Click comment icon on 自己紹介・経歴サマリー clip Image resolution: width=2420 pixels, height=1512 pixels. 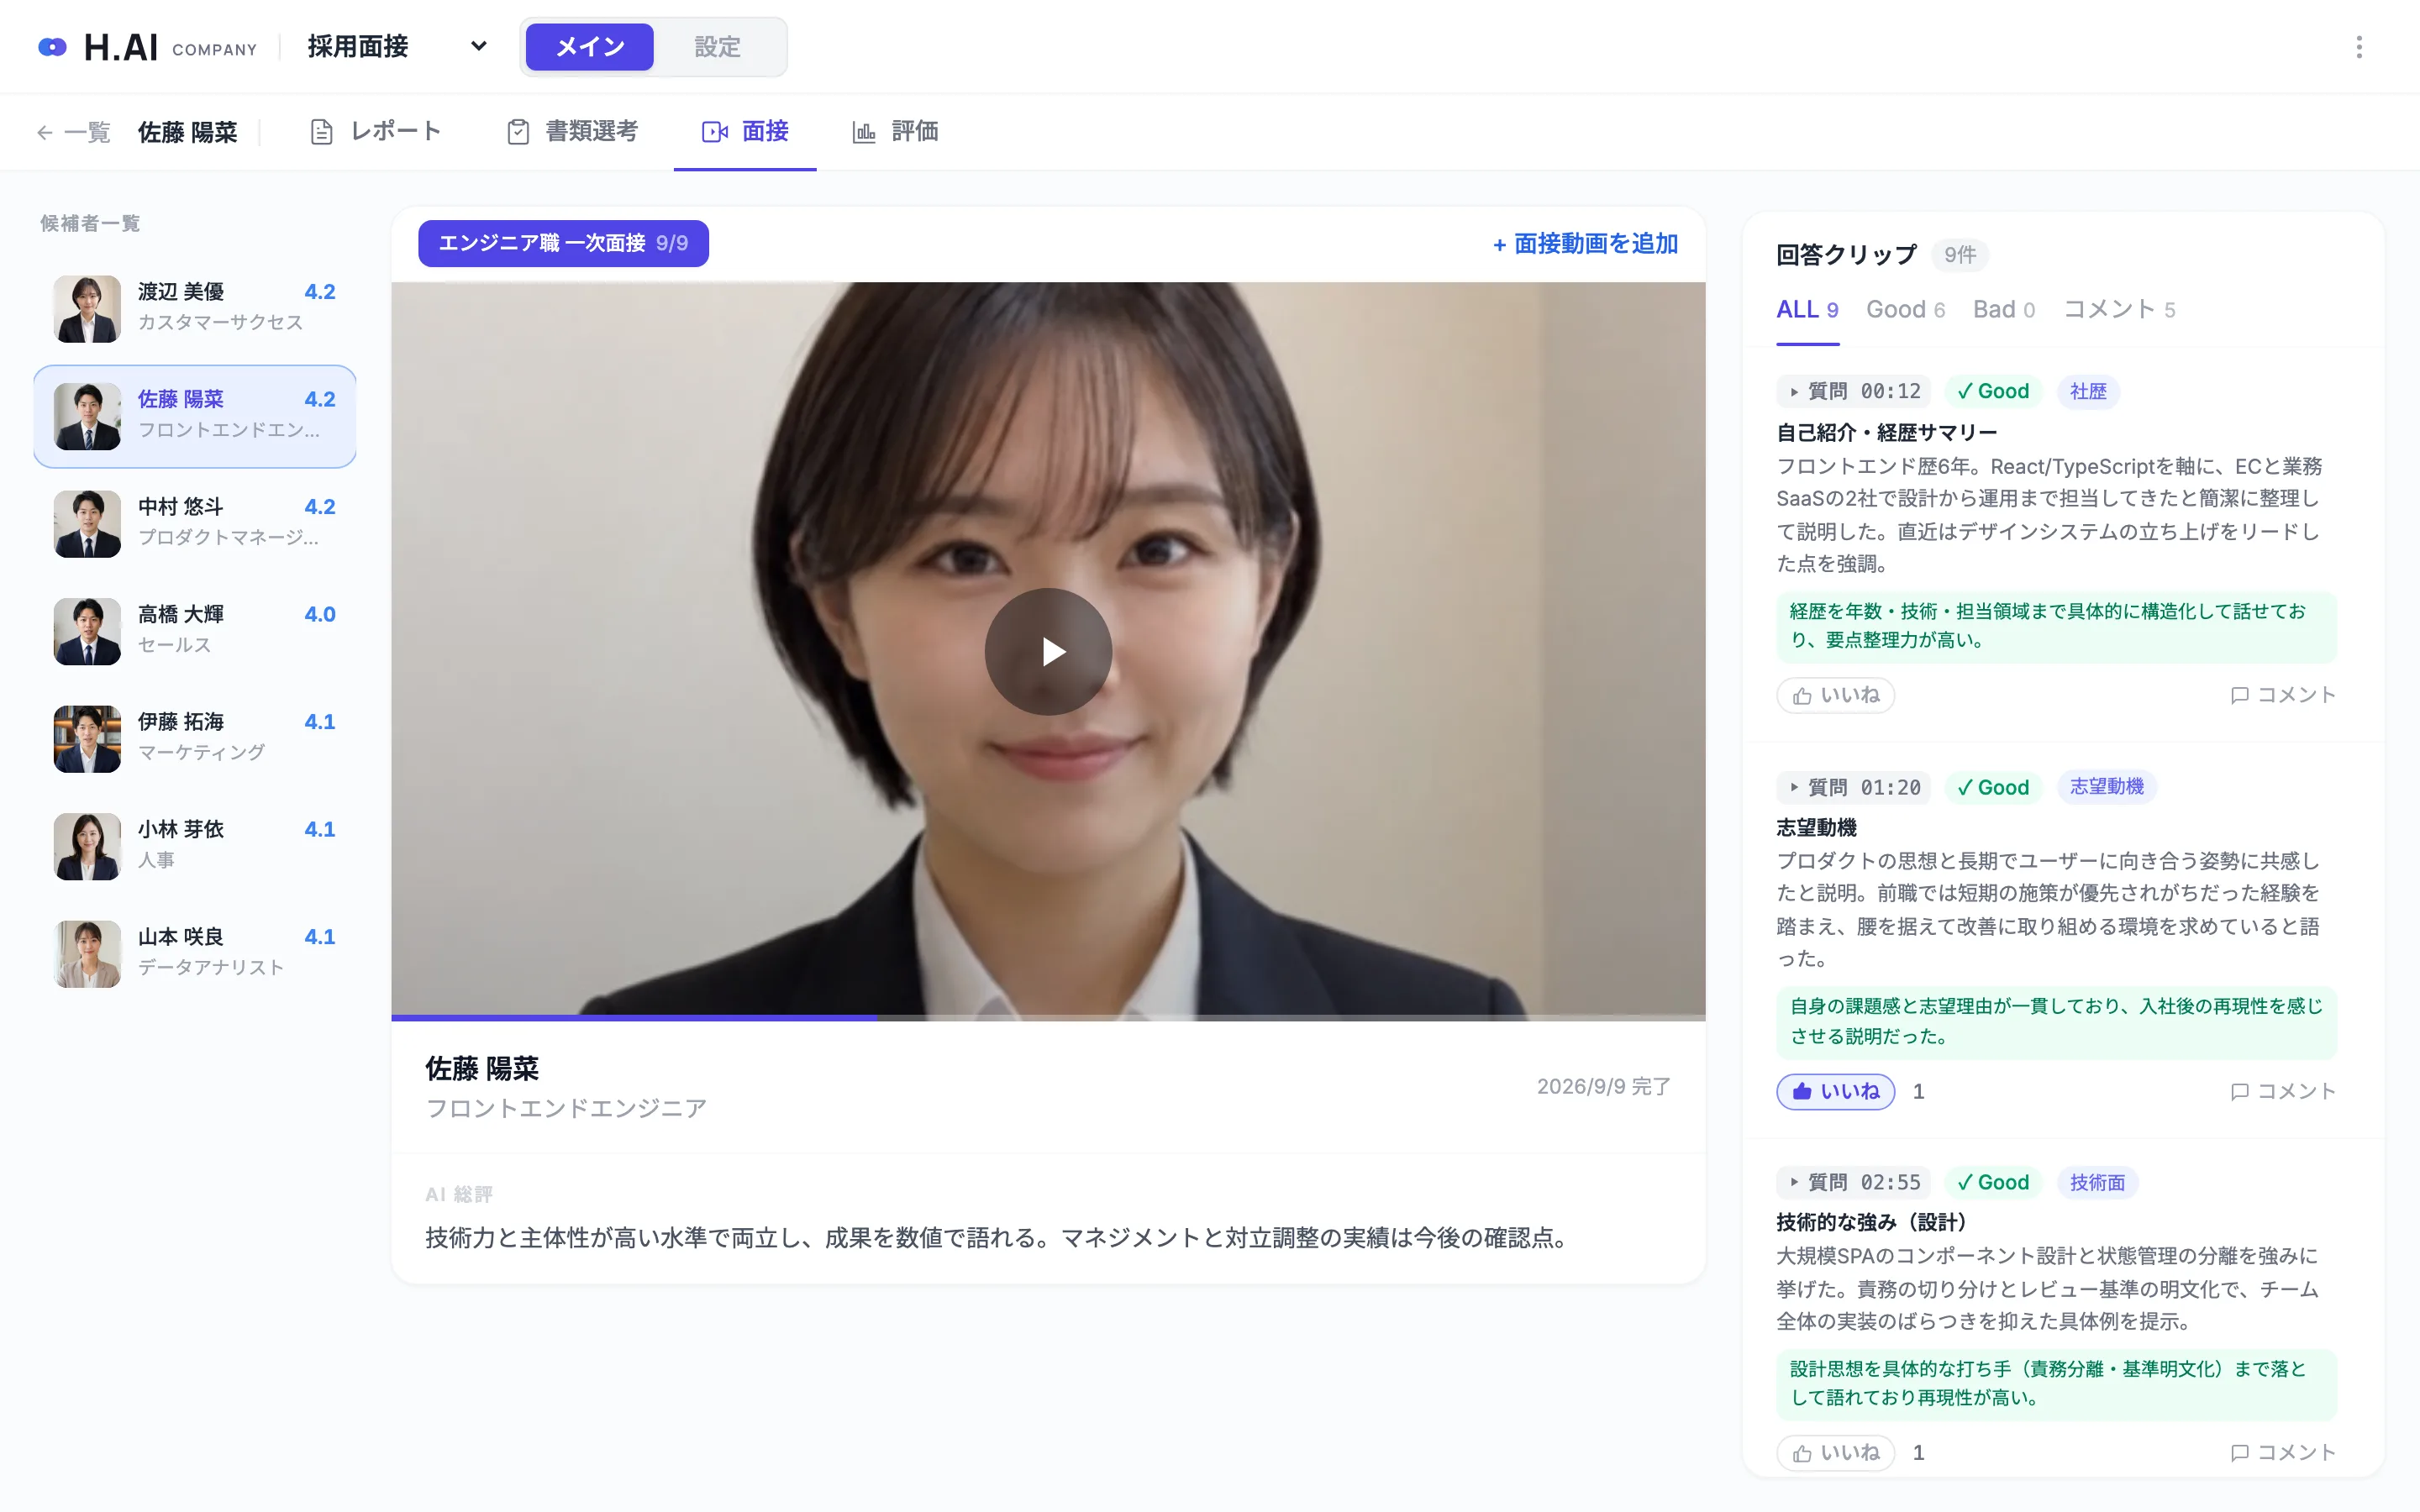coord(2240,695)
